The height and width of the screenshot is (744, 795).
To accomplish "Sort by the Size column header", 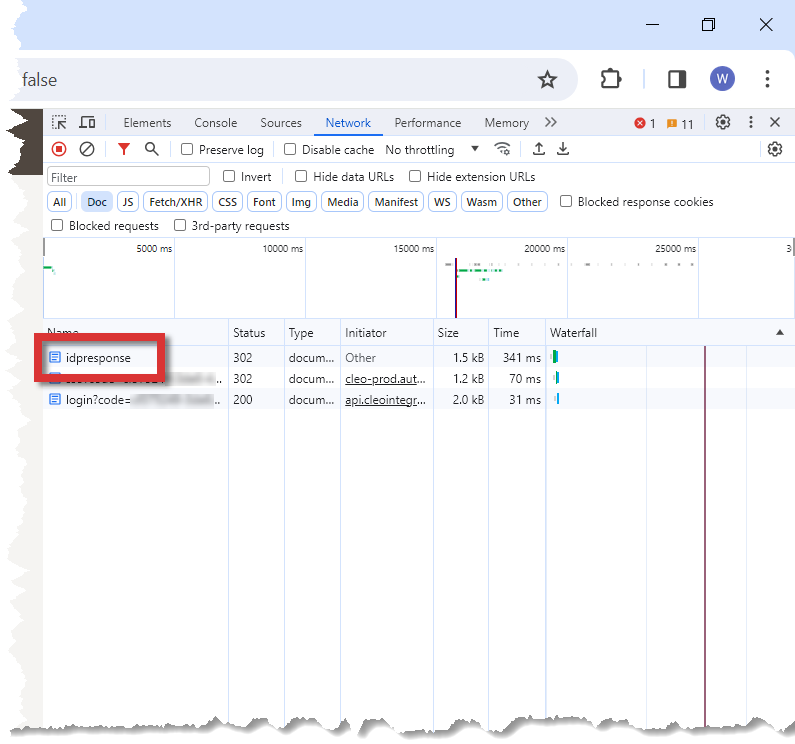I will click(x=461, y=333).
